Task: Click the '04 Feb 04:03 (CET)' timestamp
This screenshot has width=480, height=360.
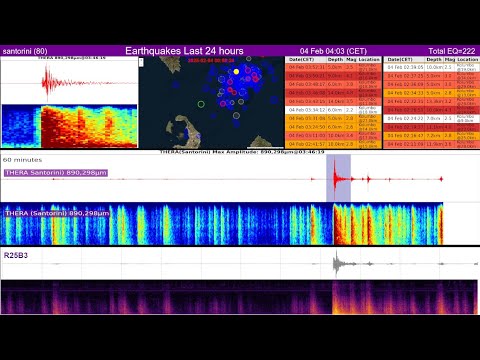Action: (x=333, y=51)
